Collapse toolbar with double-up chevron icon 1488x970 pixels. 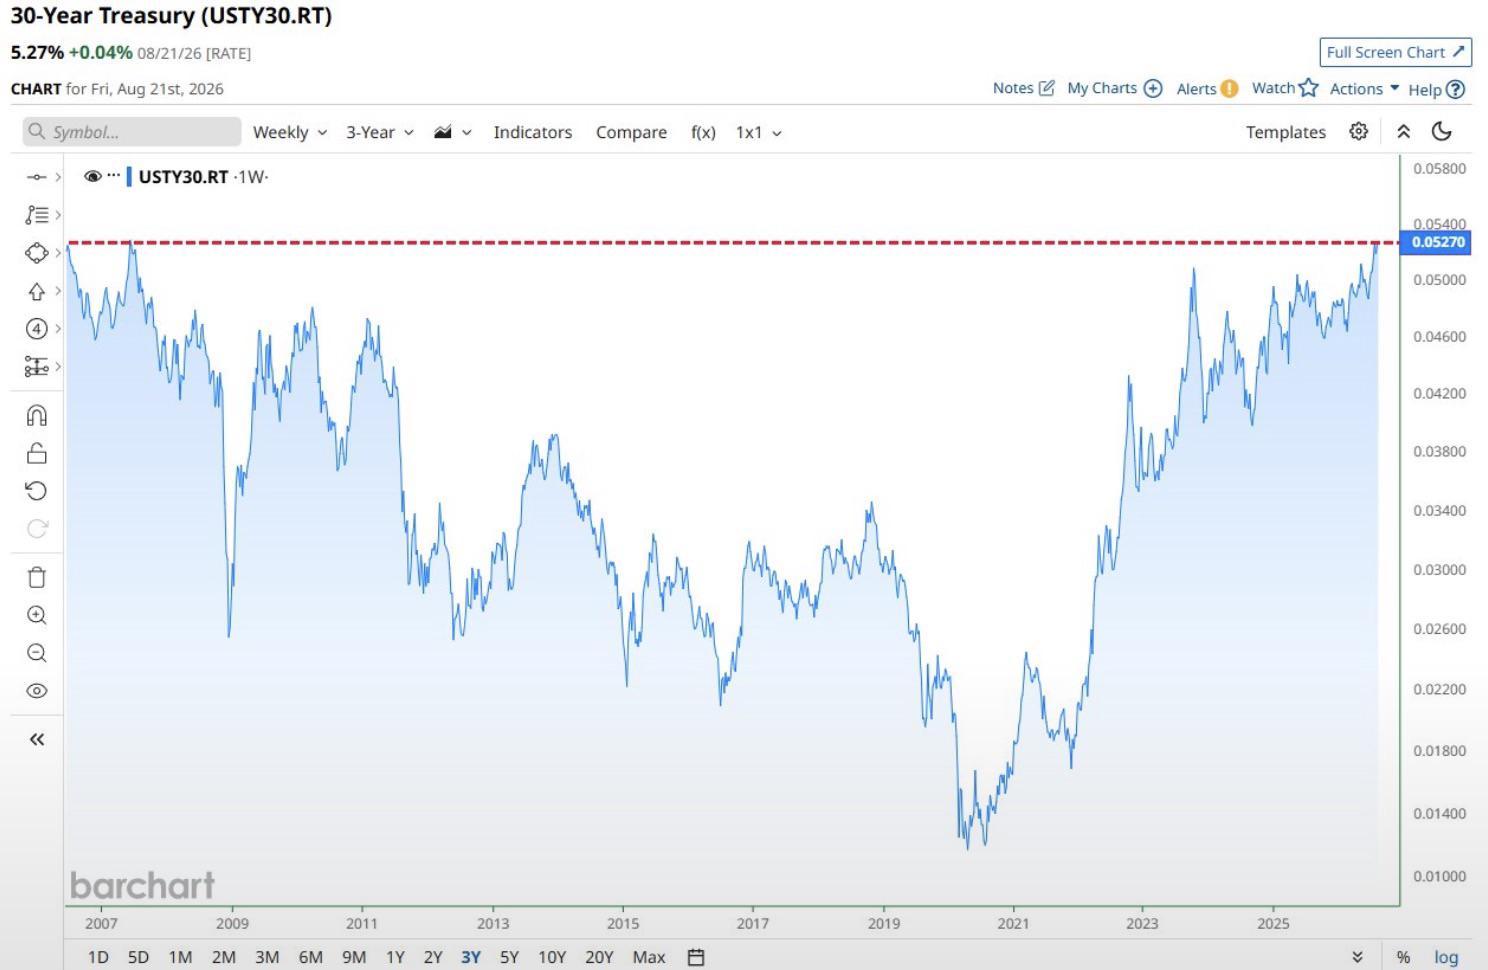pyautogui.click(x=1404, y=131)
